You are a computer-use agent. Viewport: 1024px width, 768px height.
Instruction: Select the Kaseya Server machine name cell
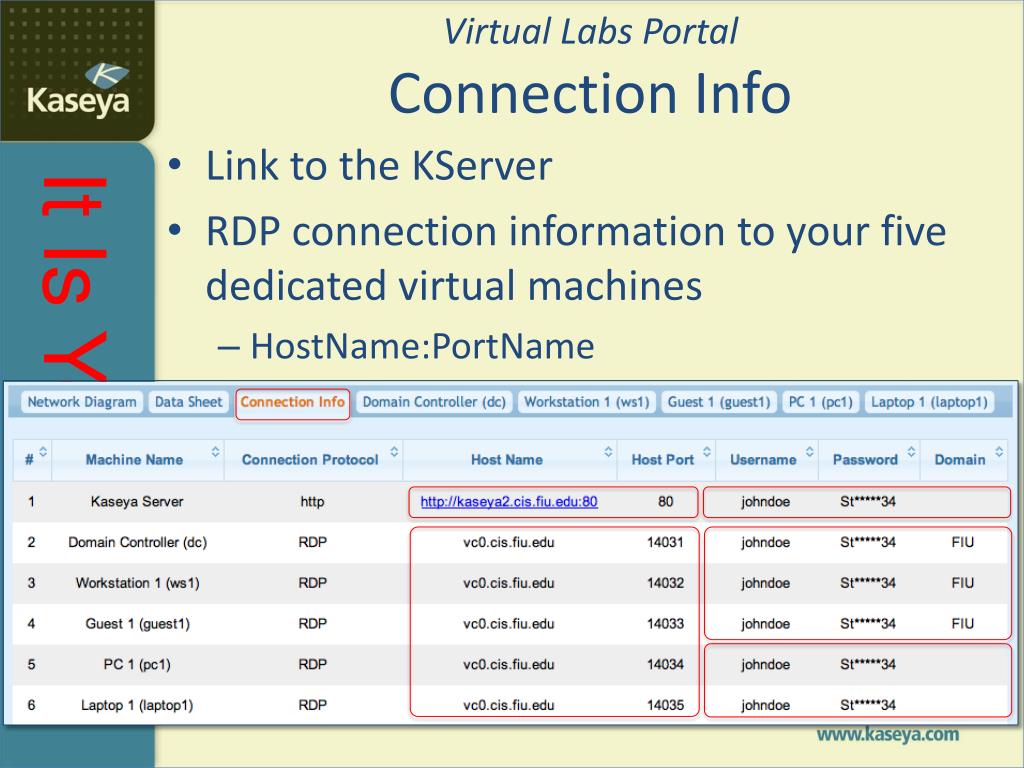point(137,502)
